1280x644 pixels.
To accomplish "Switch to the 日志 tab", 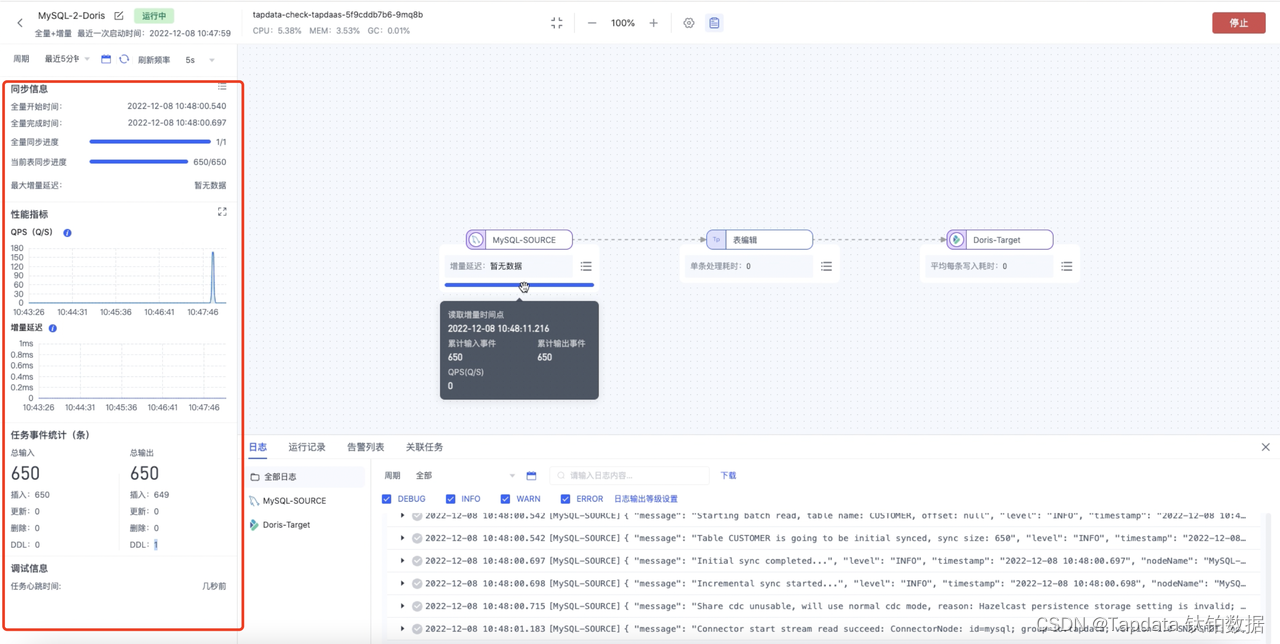I will [x=258, y=447].
